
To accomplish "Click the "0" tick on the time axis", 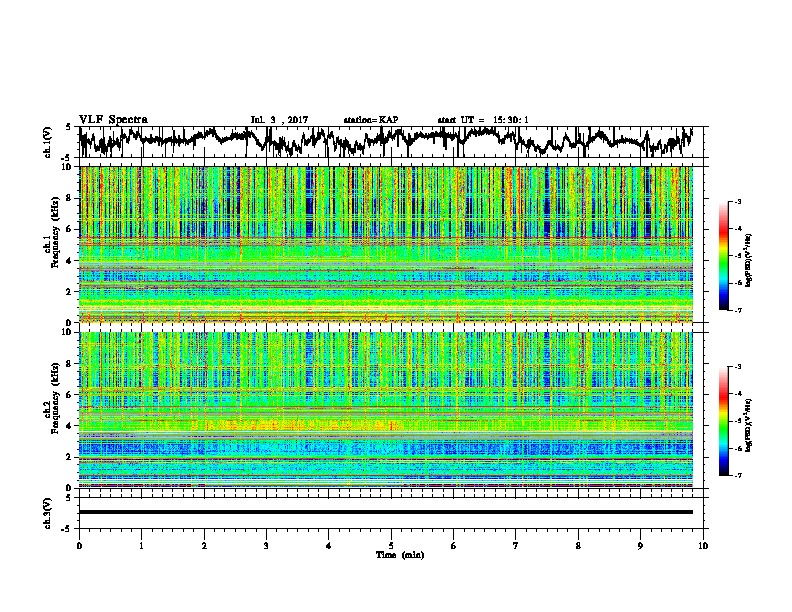I will 79,546.
